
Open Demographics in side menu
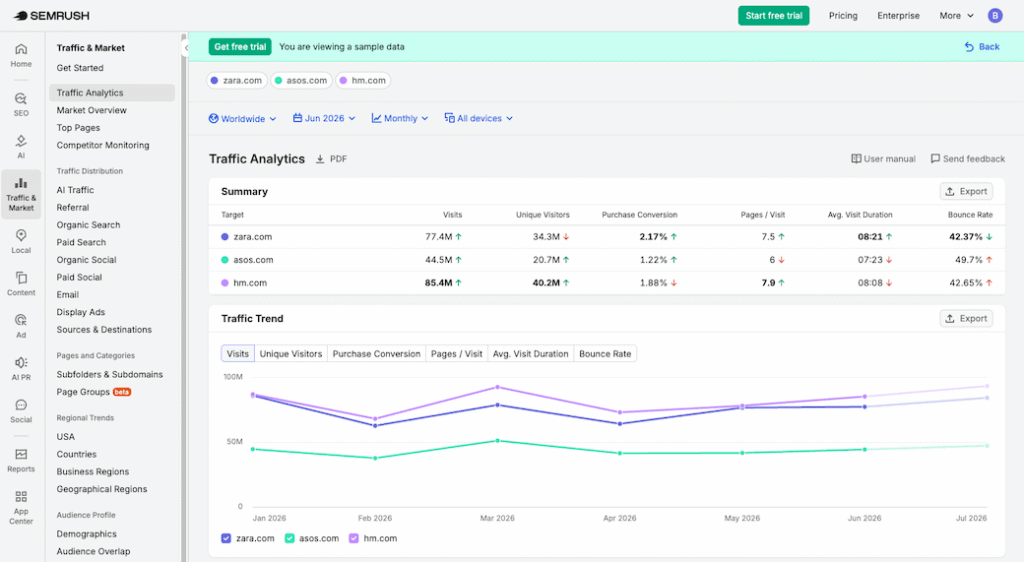click(x=86, y=534)
